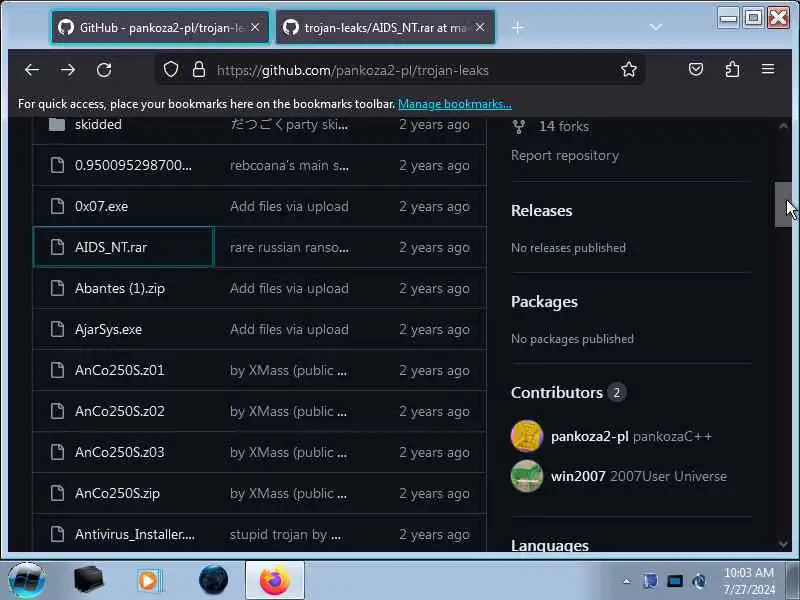Open Firefox application hamburger menu
This screenshot has height=600, width=800.
coord(768,69)
